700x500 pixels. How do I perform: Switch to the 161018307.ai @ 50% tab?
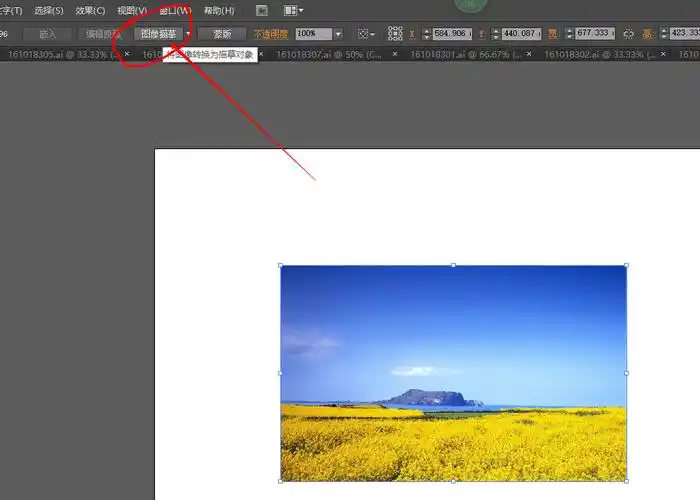click(329, 54)
